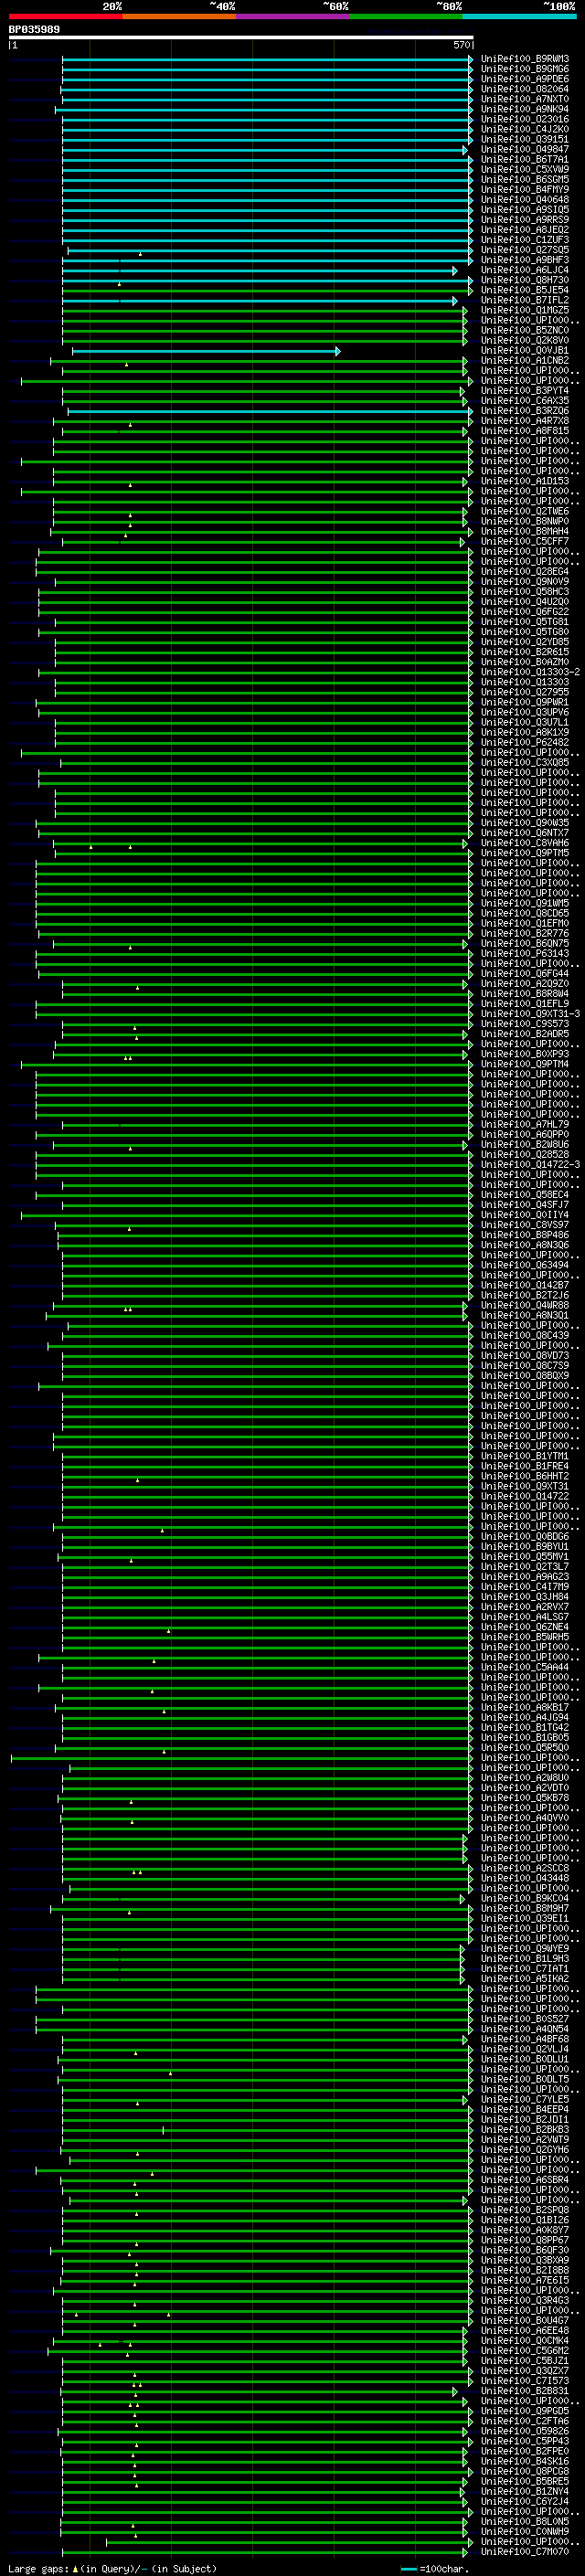Click hit label UniRef100_Q5R5Q0
Screen dimensions: 585x2576
point(525,1748)
